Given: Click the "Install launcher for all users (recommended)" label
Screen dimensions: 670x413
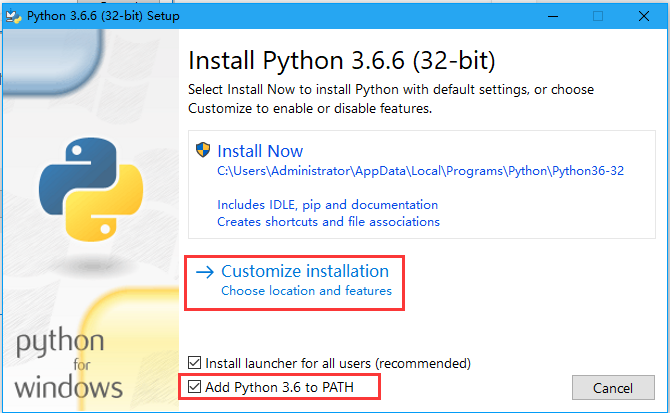Looking at the screenshot, I should click(337, 363).
